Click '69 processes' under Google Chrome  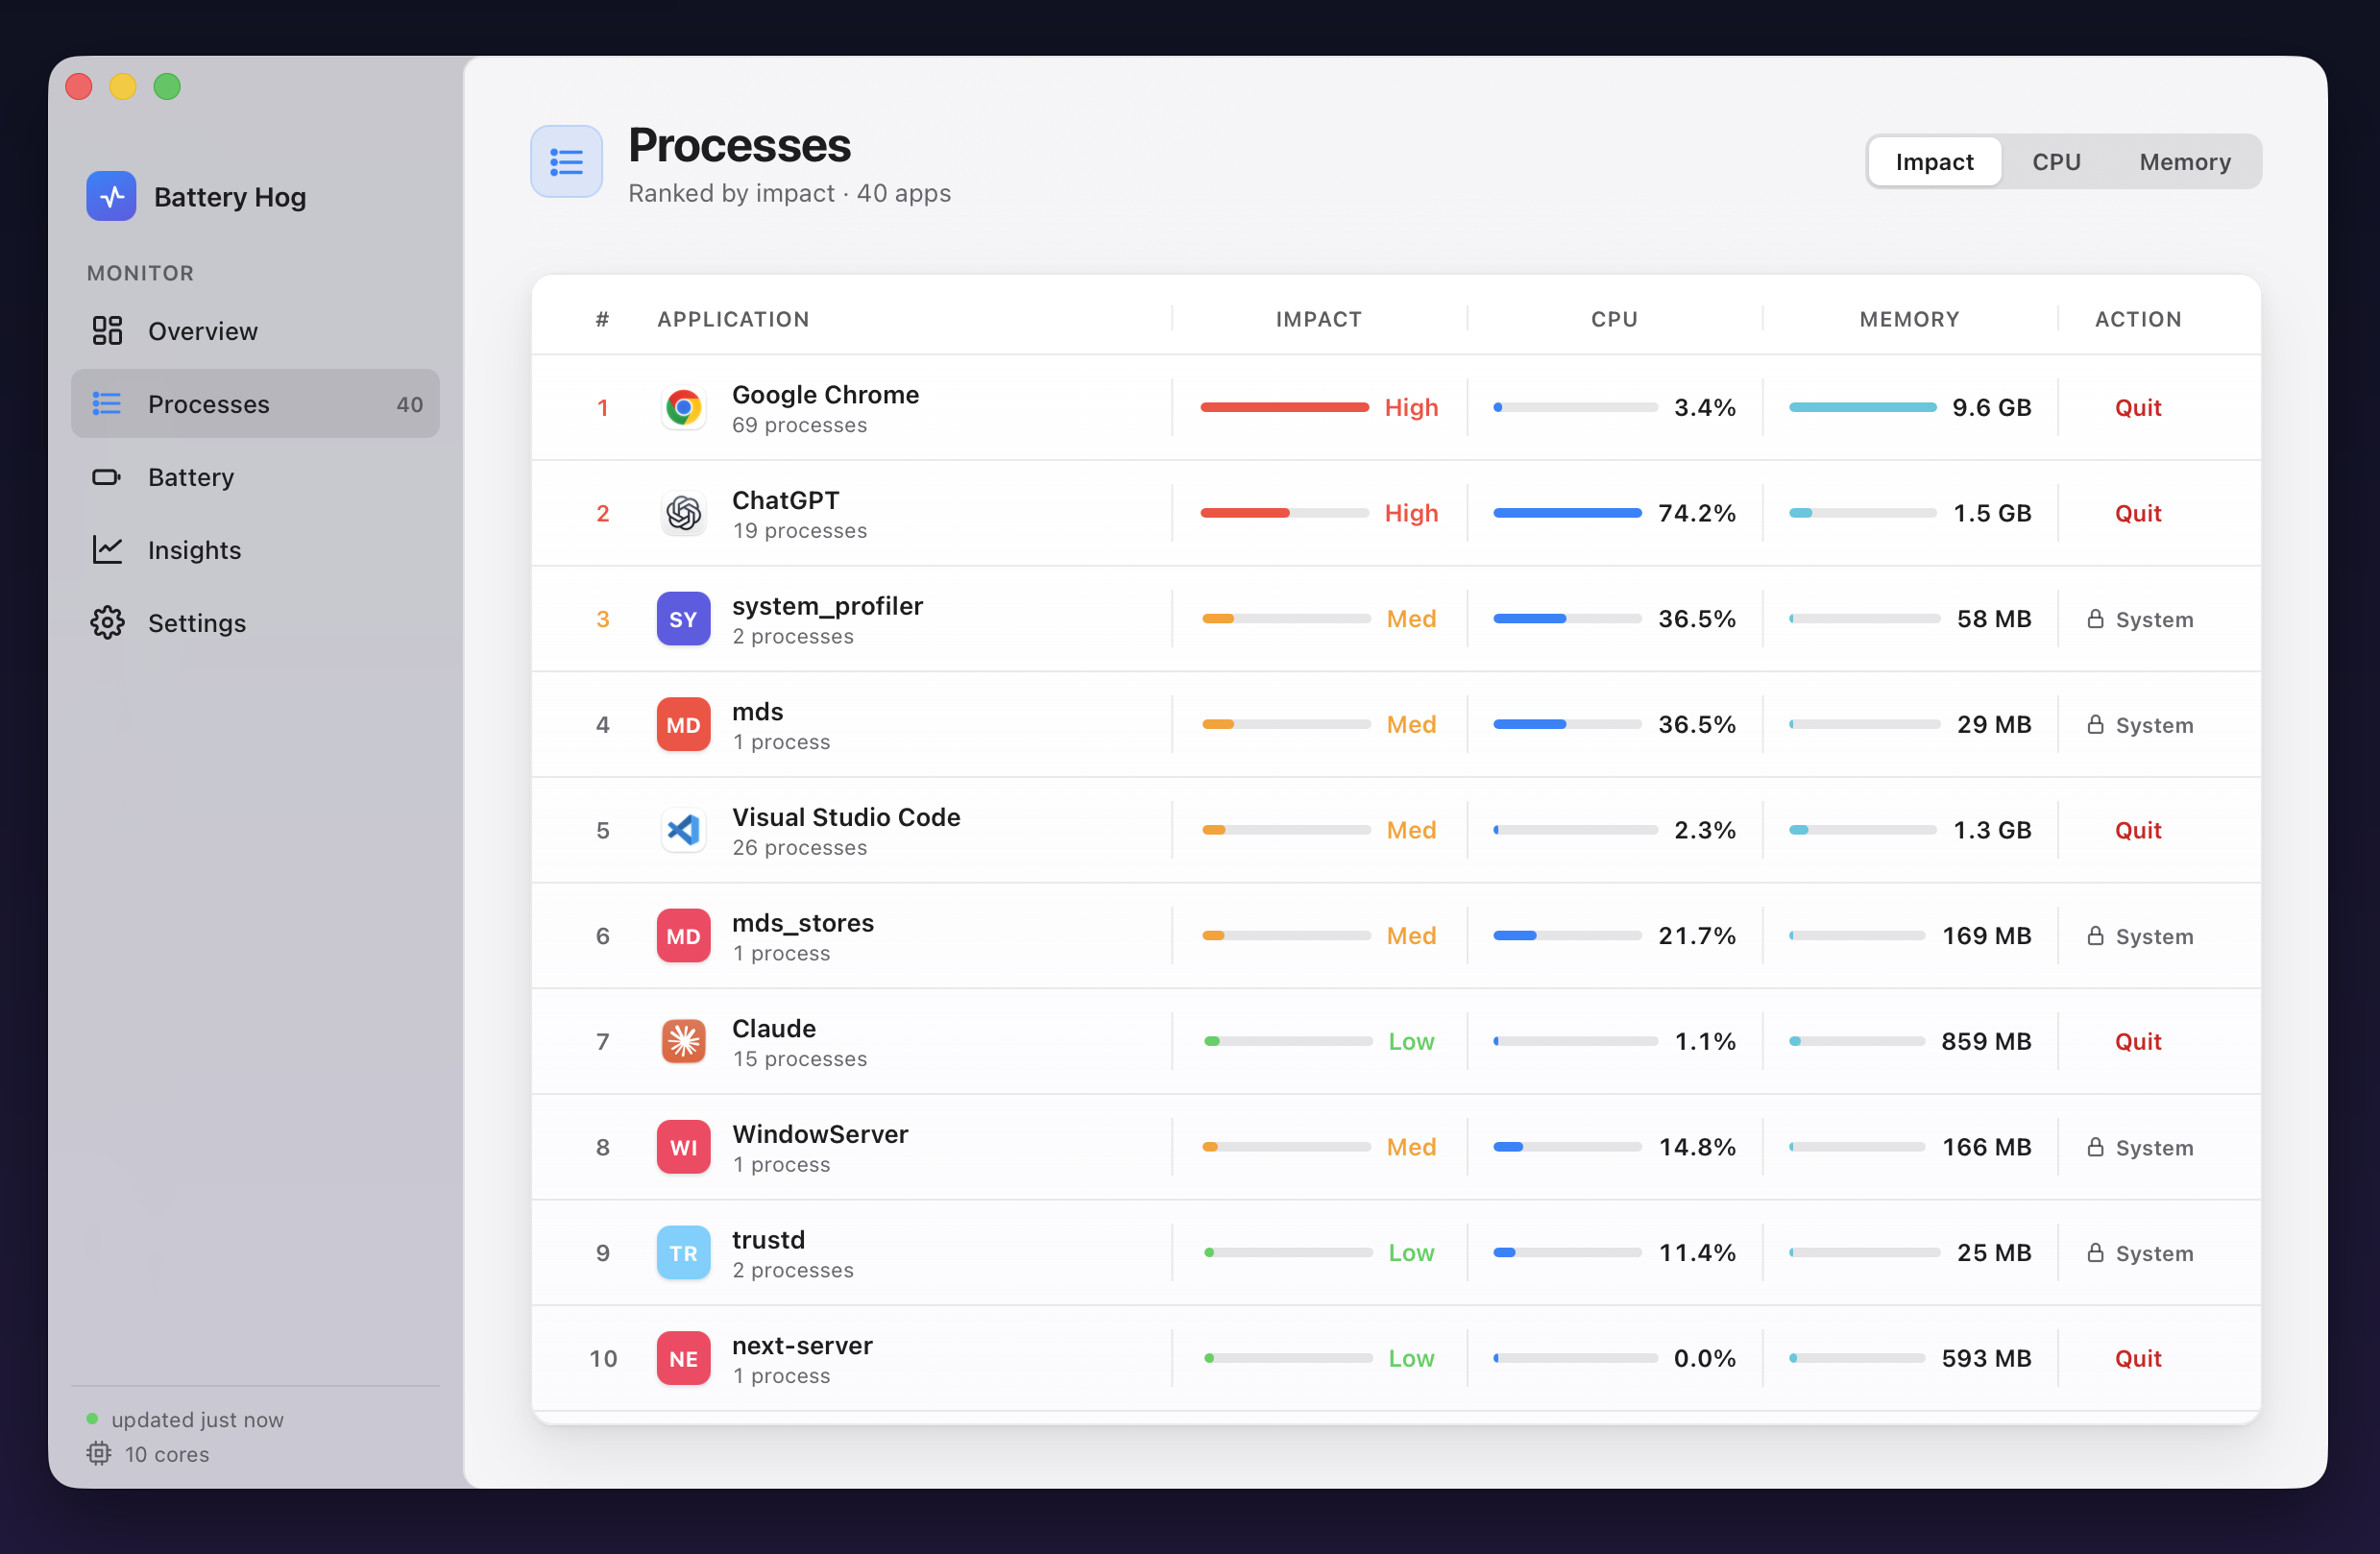coord(799,425)
